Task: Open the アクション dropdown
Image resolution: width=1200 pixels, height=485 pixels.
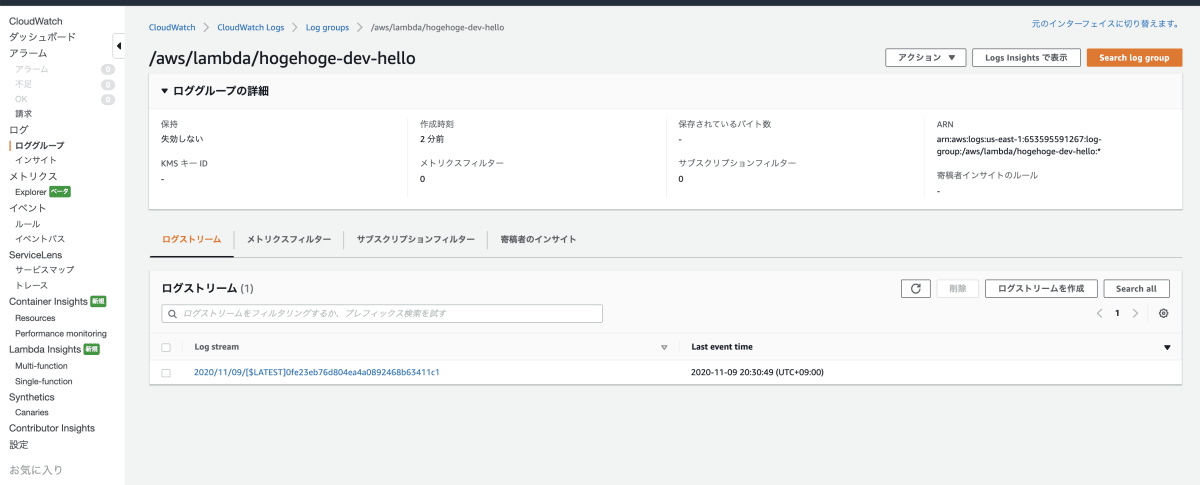Action: click(926, 58)
